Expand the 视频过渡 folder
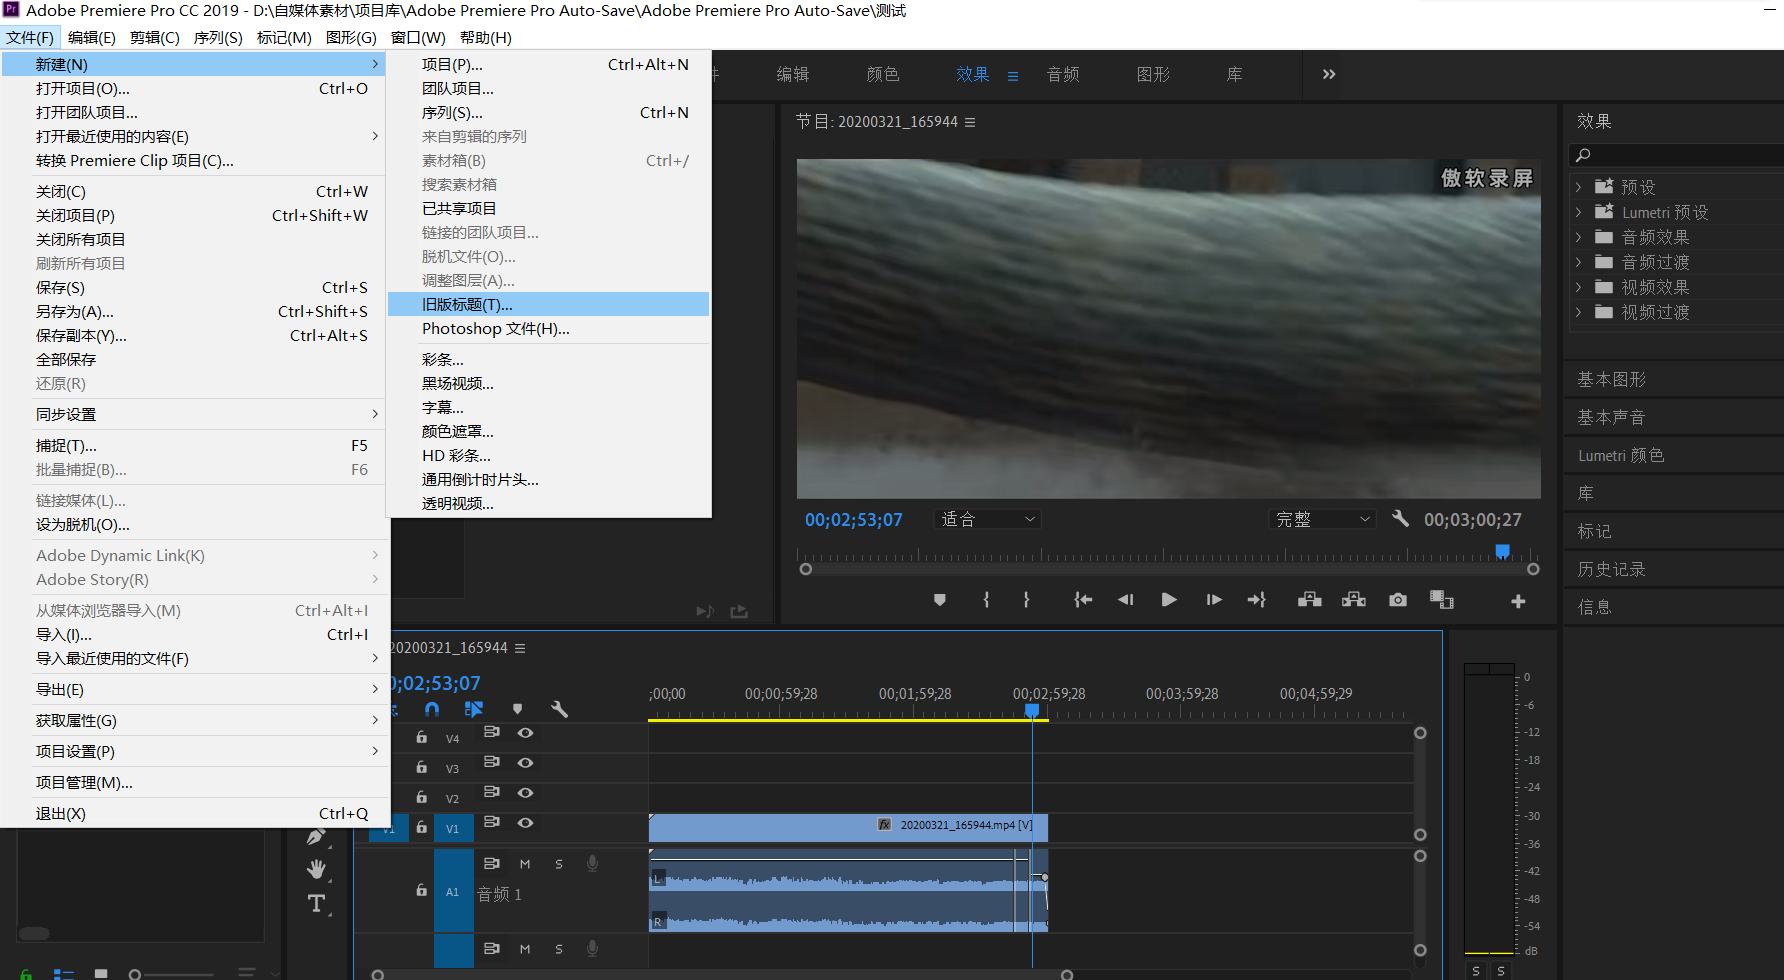 click(x=1579, y=312)
